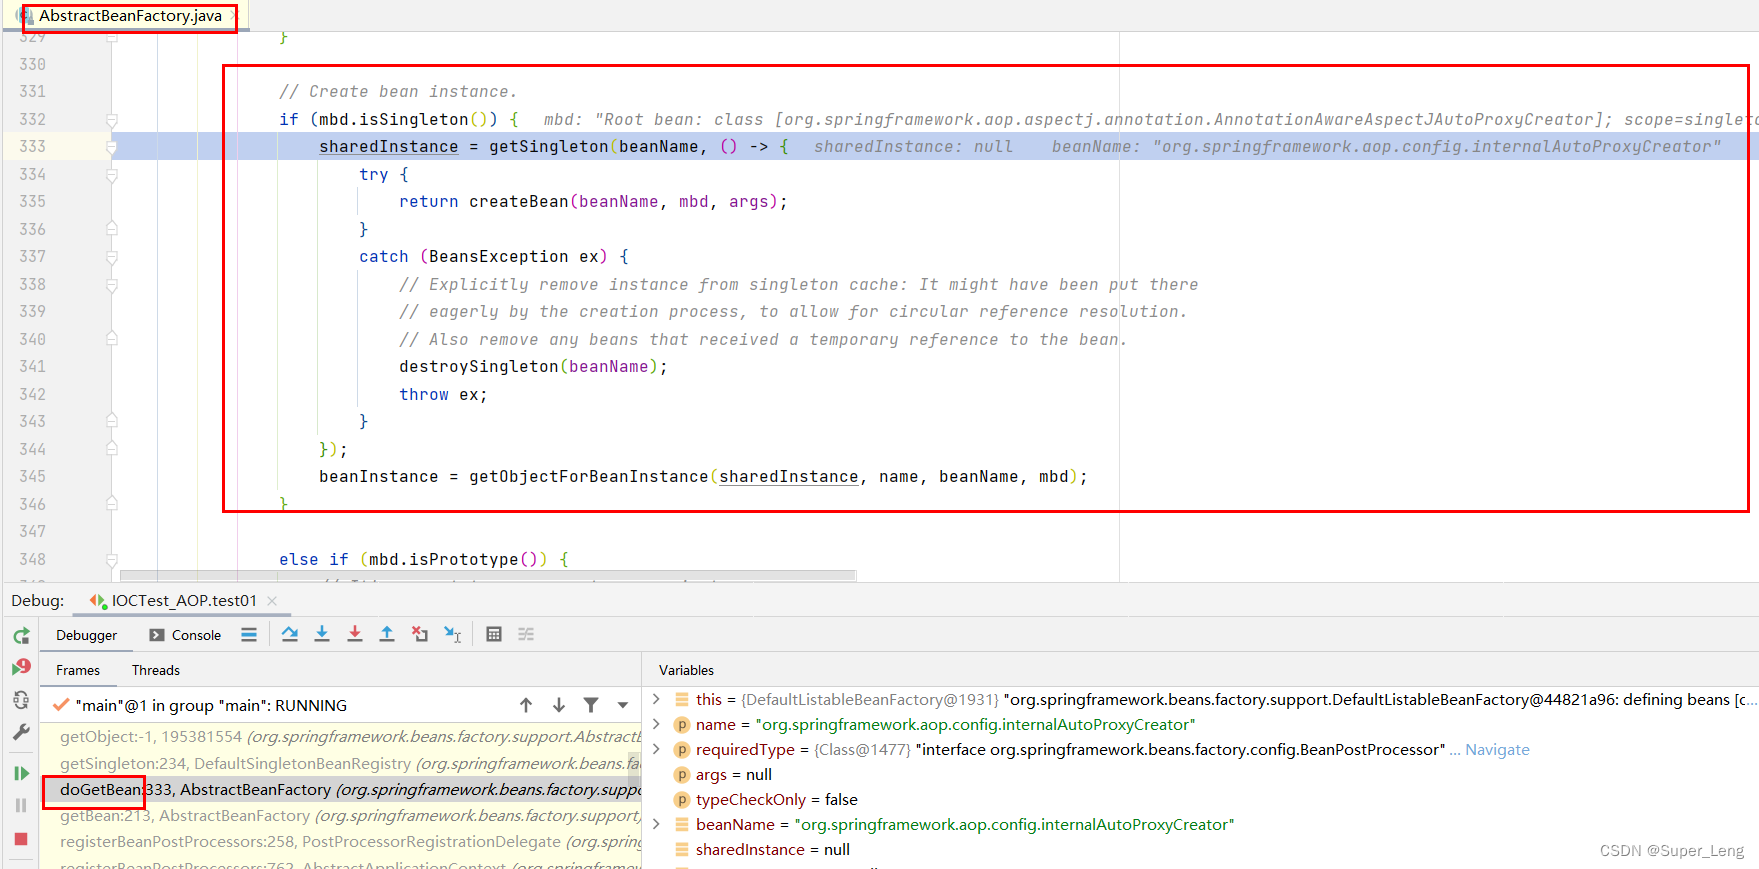The width and height of the screenshot is (1759, 869).
Task: Select registerBeanPostProcessors:258 stack frame
Action: 340,842
